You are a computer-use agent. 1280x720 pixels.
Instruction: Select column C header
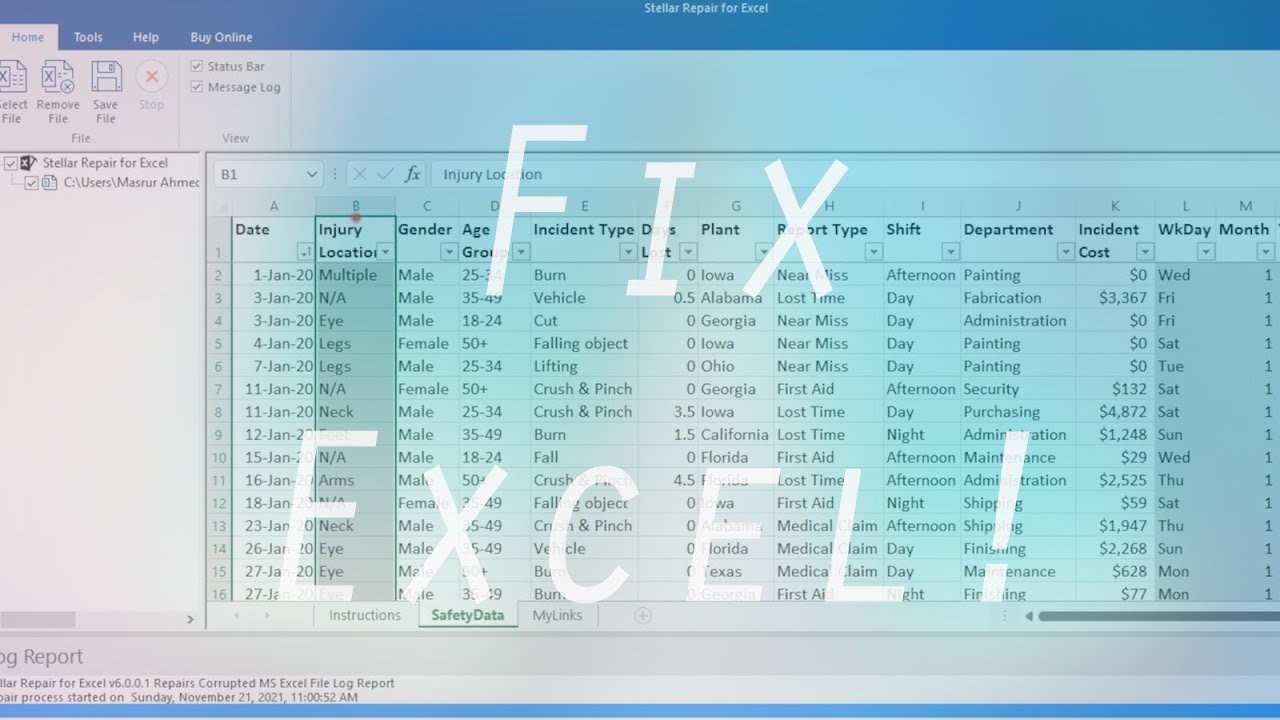(427, 206)
